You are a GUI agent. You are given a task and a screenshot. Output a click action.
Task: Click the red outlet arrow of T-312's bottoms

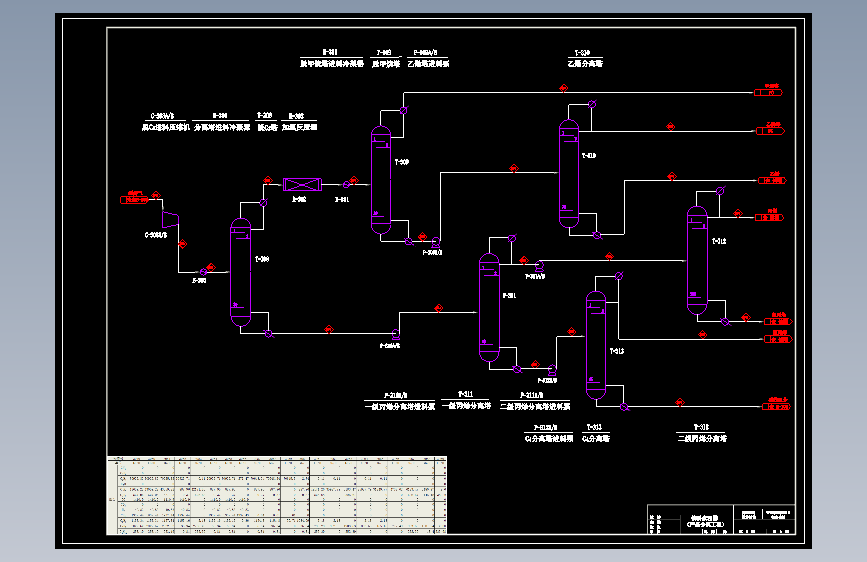[x=779, y=321]
